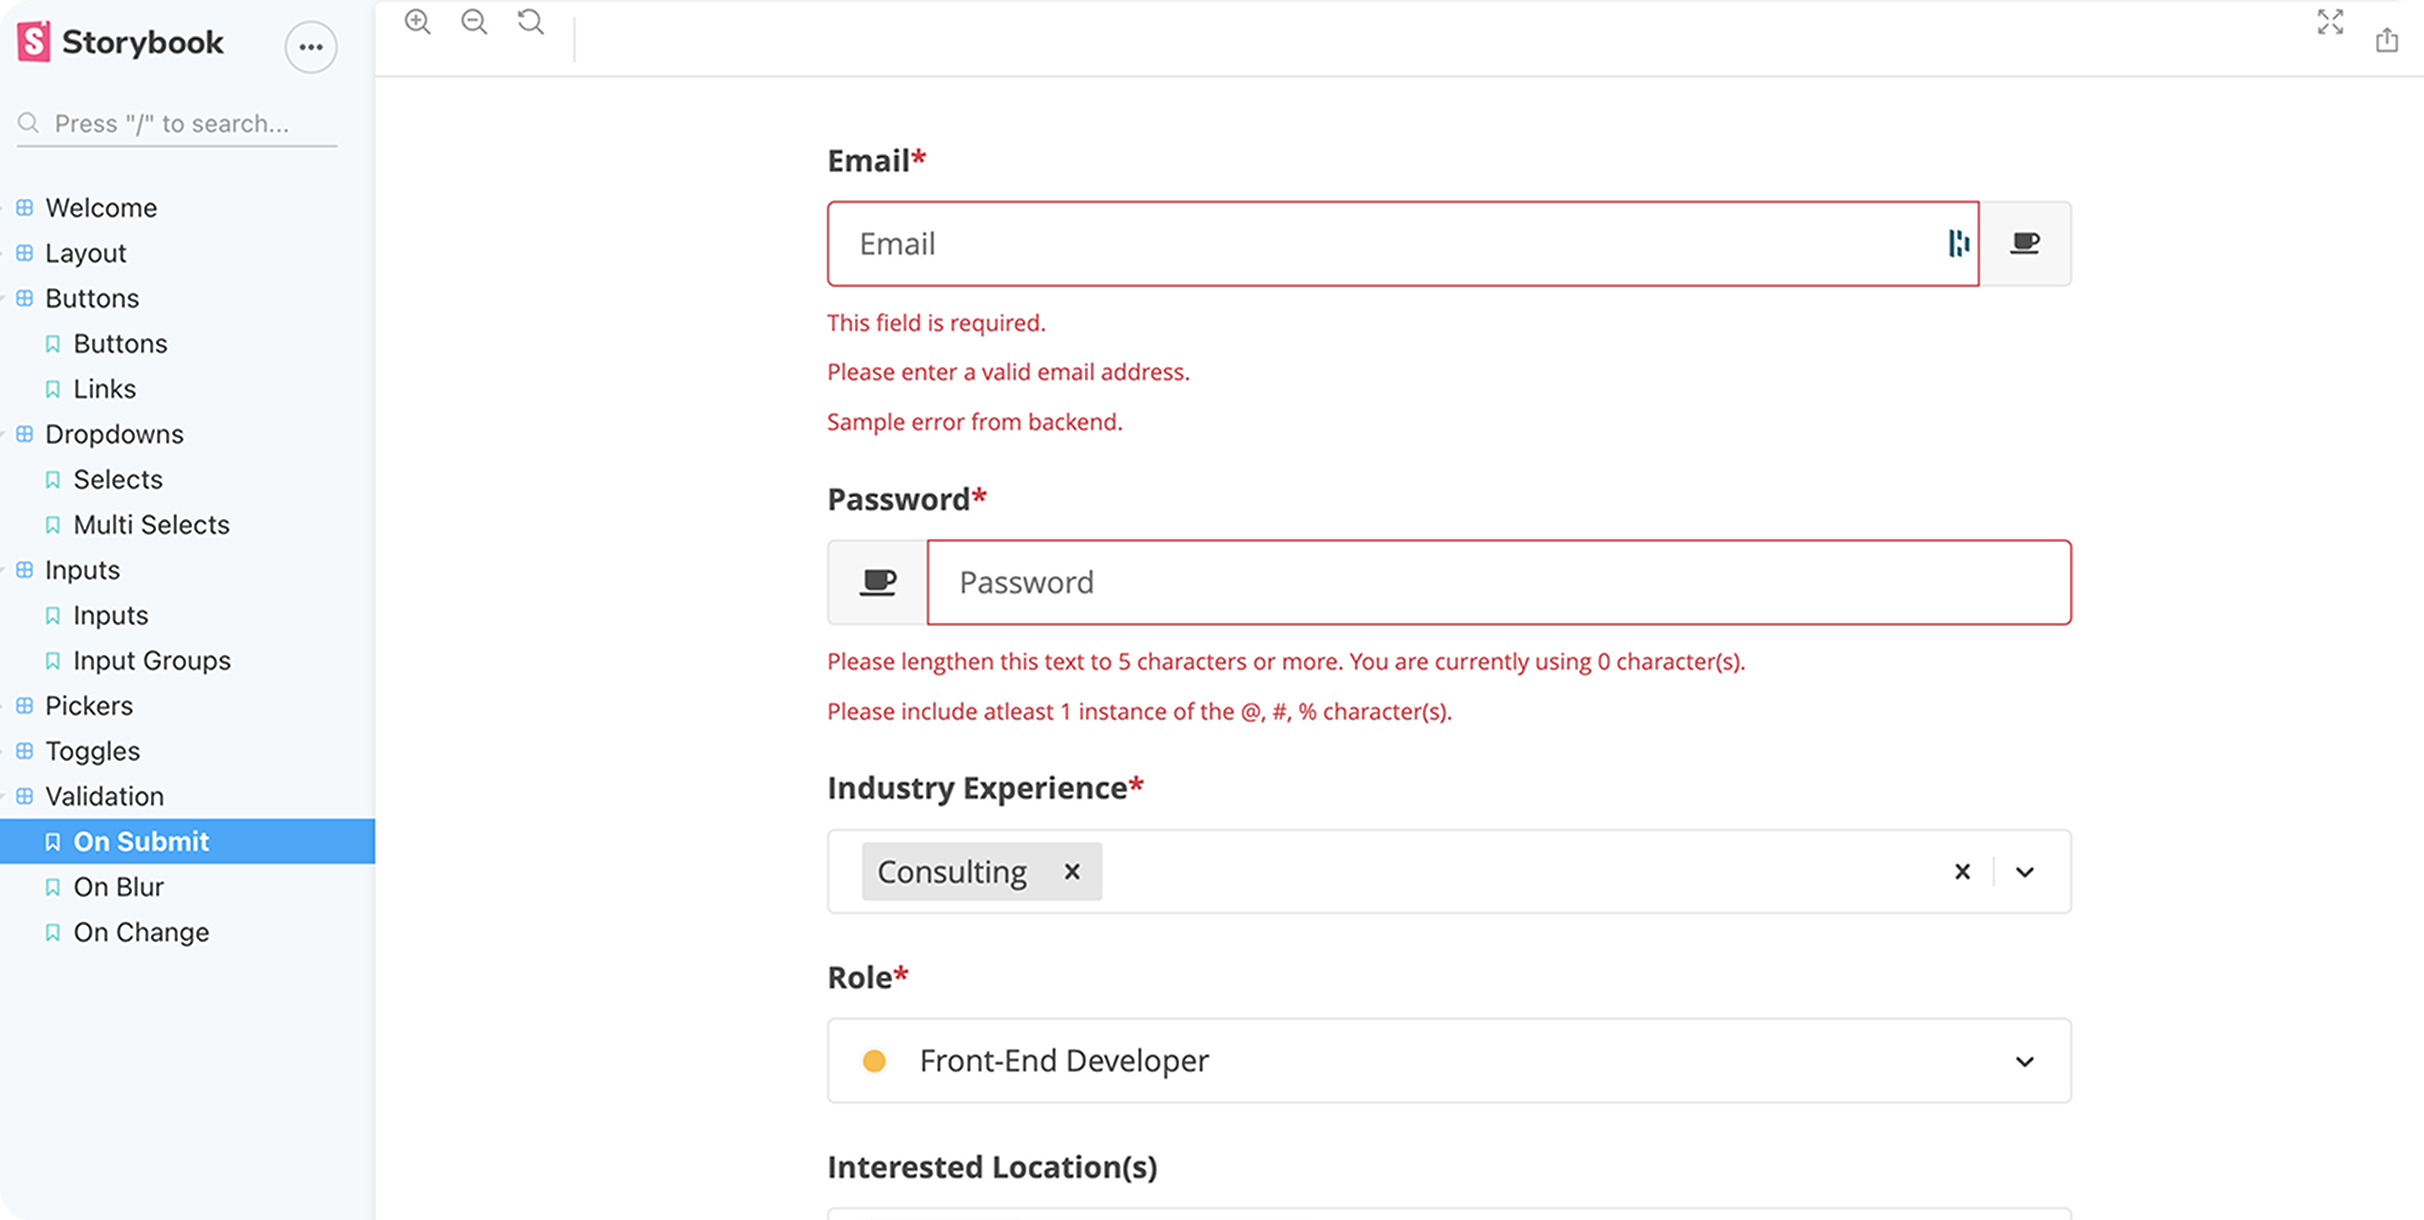Select the On Change story
Screen dimensions: 2424x1220
point(141,932)
